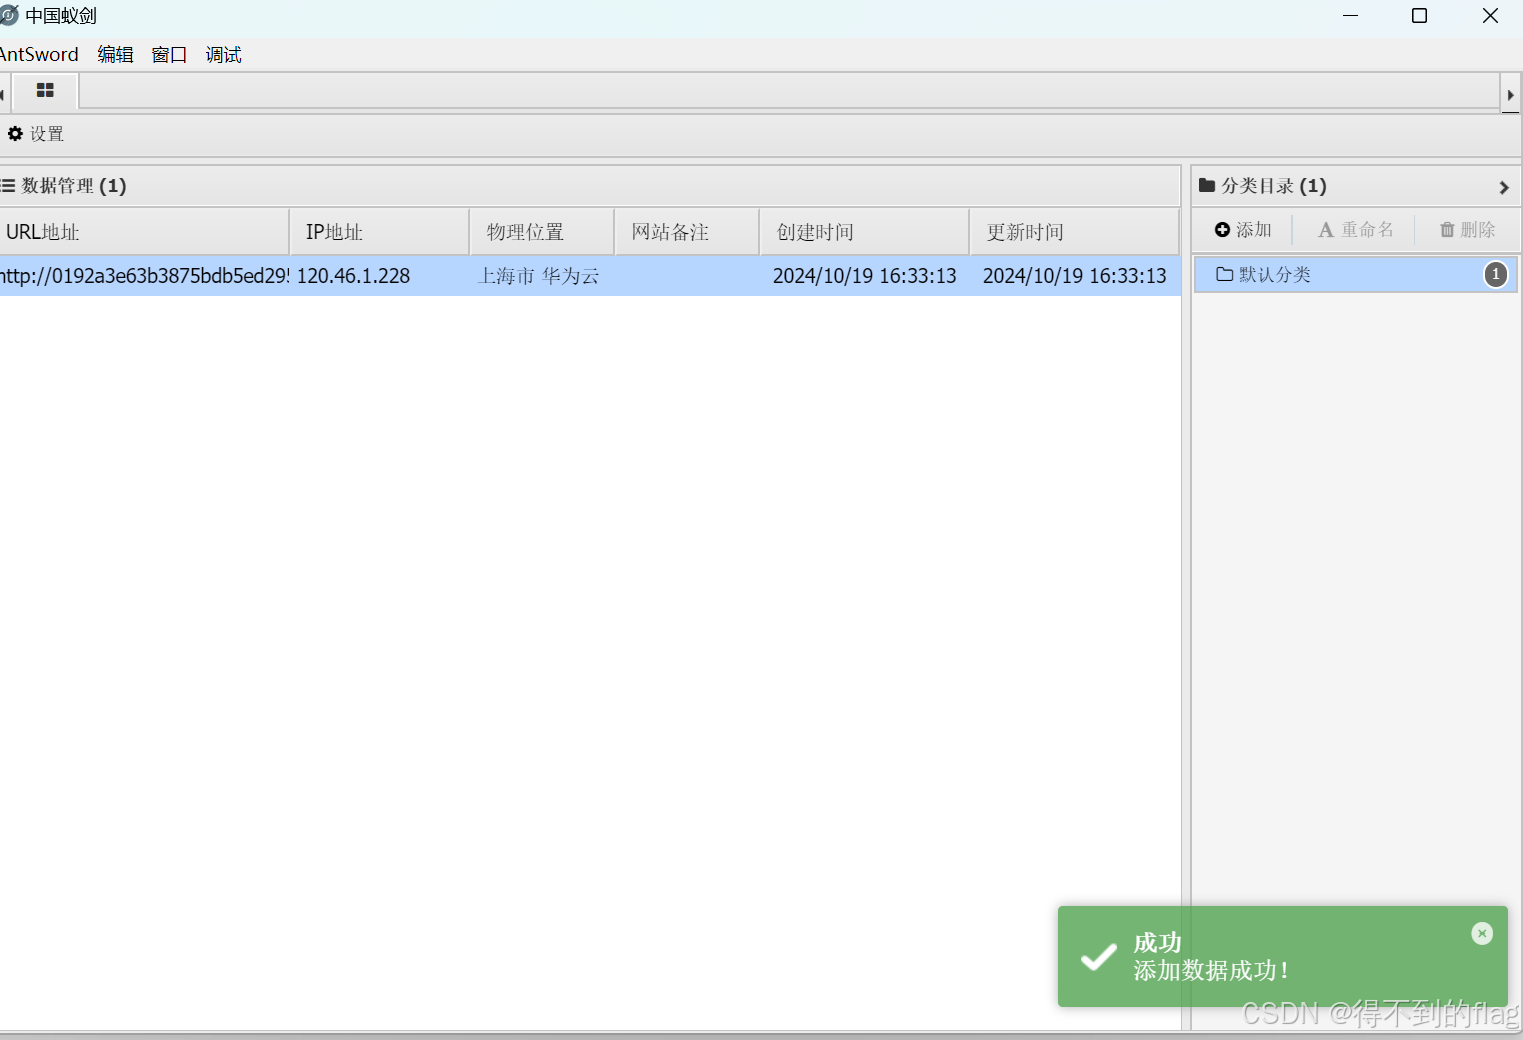Click the 默认分类 folder outline icon
1523x1040 pixels.
1225,274
